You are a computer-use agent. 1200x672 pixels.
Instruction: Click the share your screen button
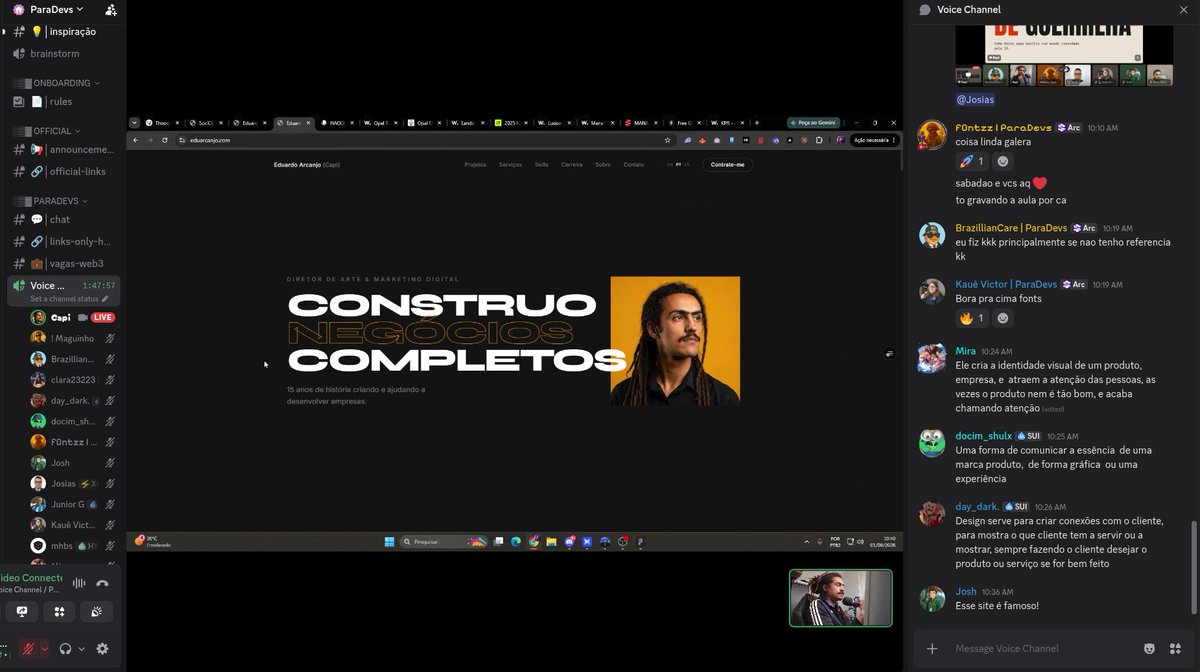(x=21, y=612)
